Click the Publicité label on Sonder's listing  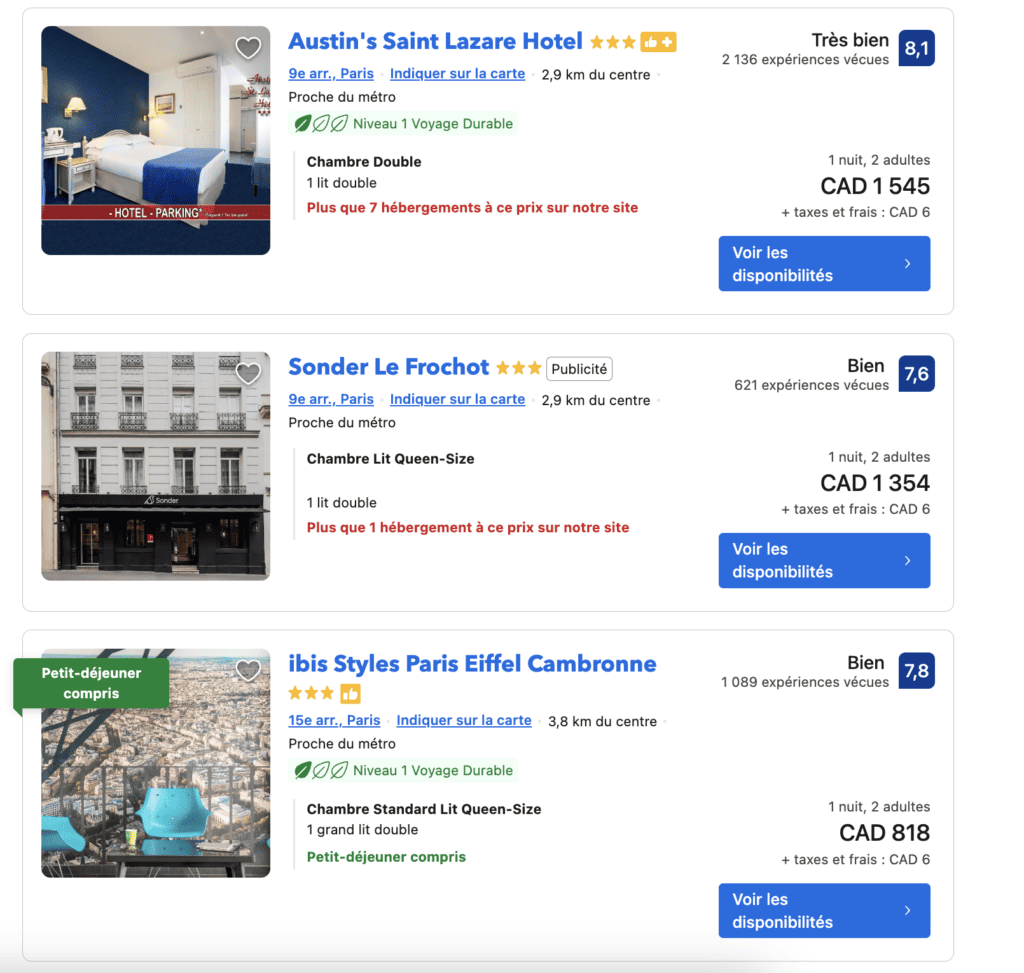(x=579, y=368)
